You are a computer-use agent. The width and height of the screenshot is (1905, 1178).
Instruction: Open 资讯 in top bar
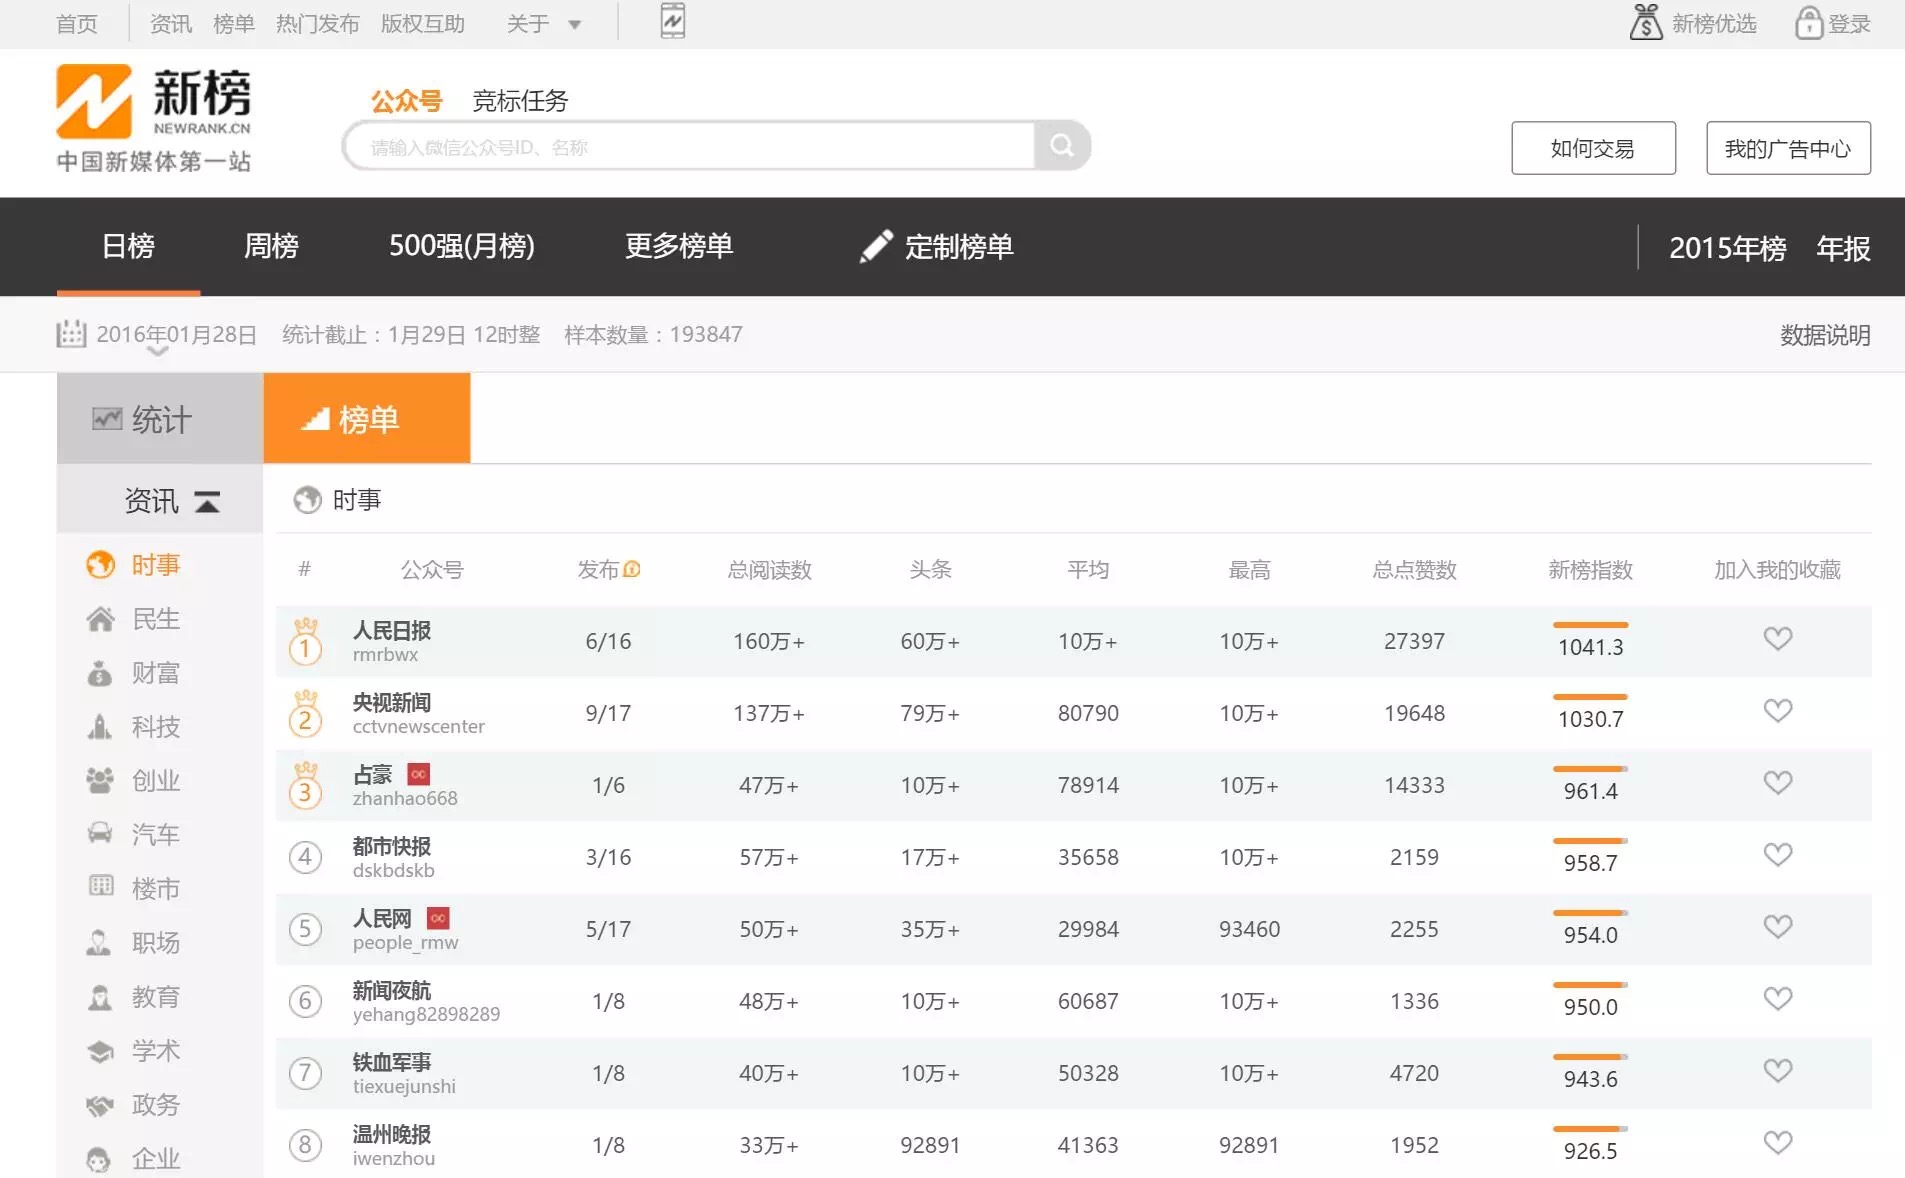tap(171, 24)
